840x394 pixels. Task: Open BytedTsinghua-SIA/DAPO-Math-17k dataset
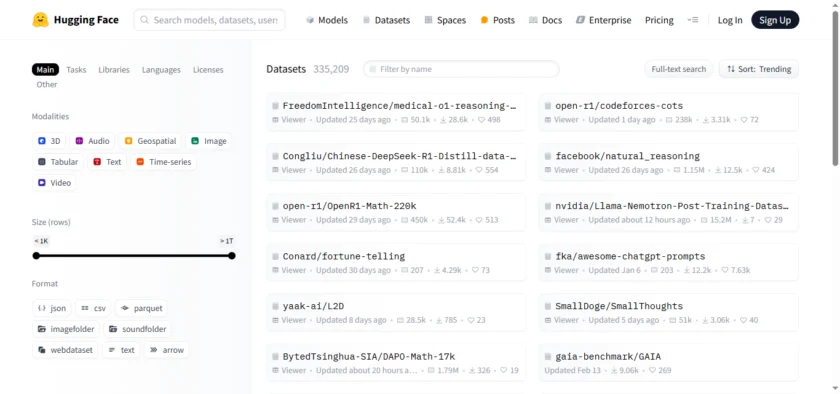tap(396, 362)
